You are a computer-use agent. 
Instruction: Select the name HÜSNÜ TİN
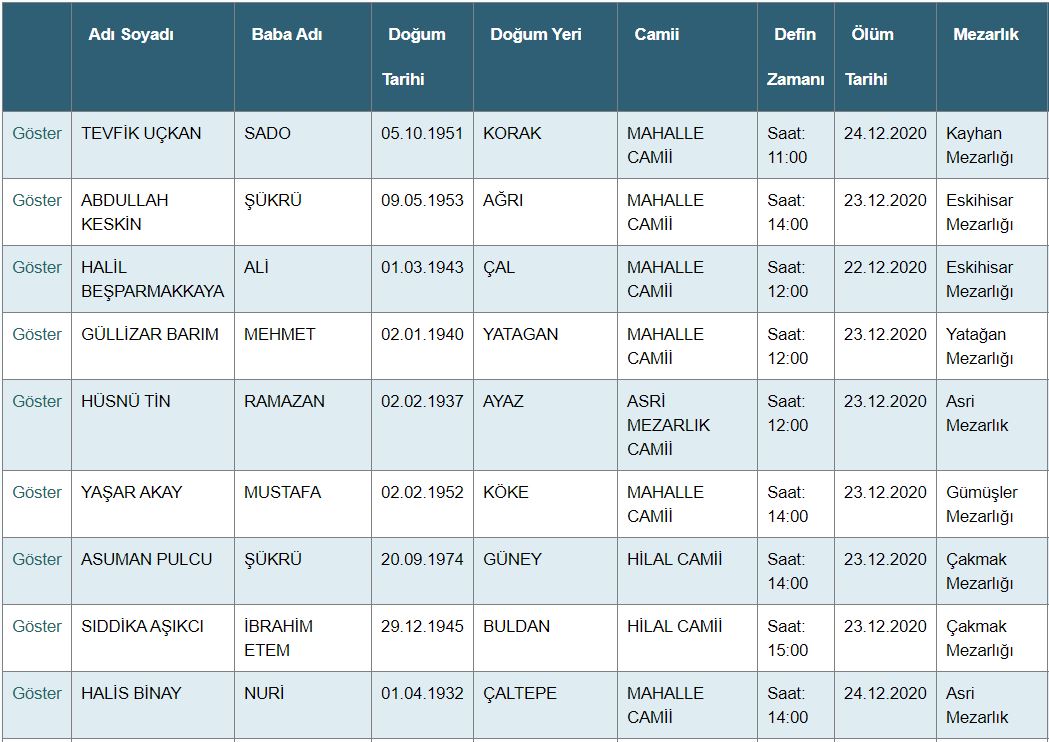pos(126,401)
